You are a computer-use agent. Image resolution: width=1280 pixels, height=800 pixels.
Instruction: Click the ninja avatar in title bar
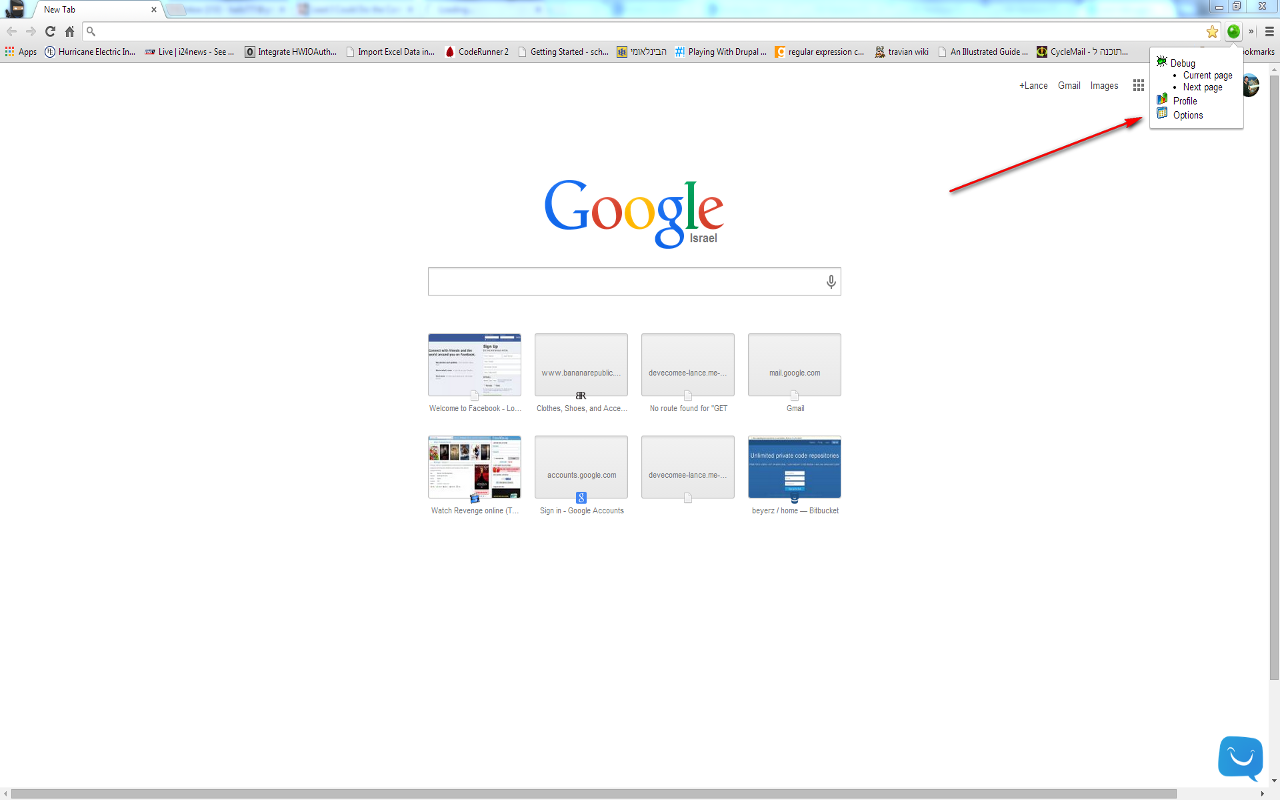pyautogui.click(x=16, y=9)
